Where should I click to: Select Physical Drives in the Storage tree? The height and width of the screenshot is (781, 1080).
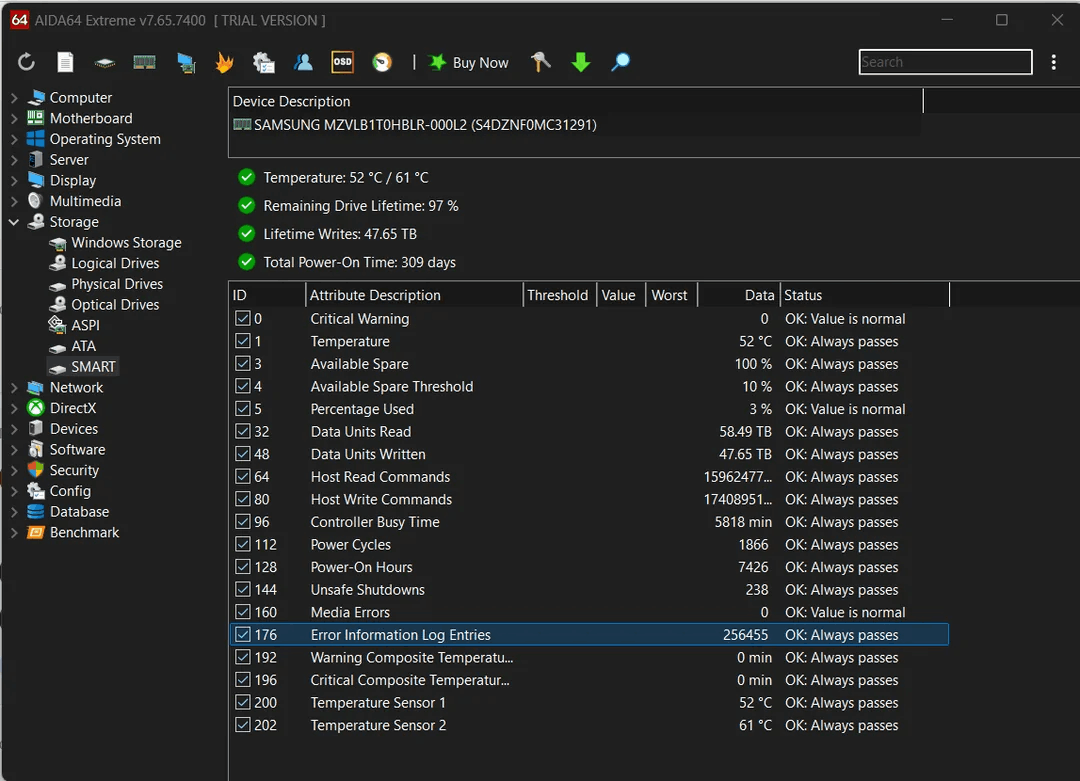(116, 284)
